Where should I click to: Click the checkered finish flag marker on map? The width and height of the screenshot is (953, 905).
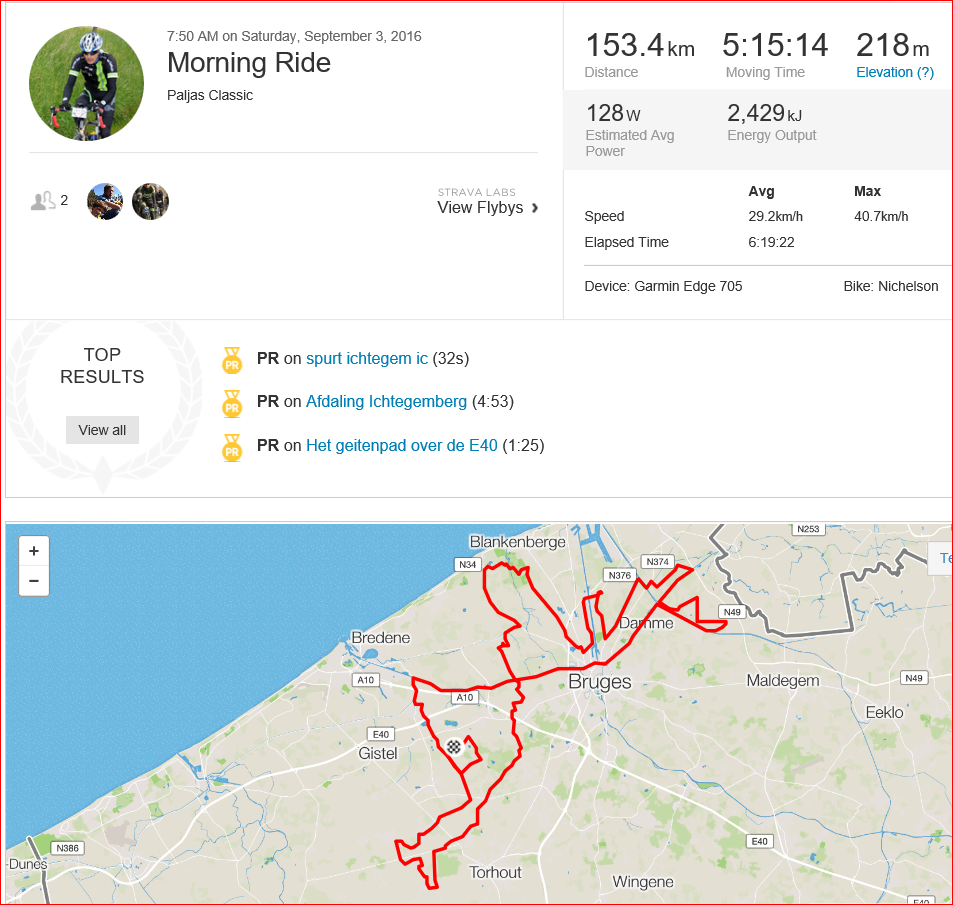point(453,747)
